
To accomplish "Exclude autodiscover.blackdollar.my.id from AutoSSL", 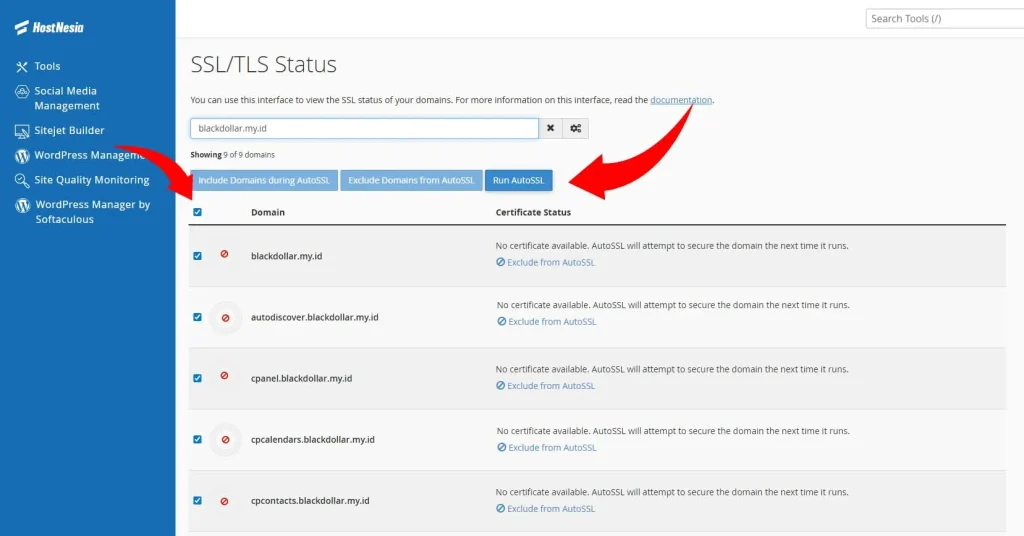I will click(547, 322).
